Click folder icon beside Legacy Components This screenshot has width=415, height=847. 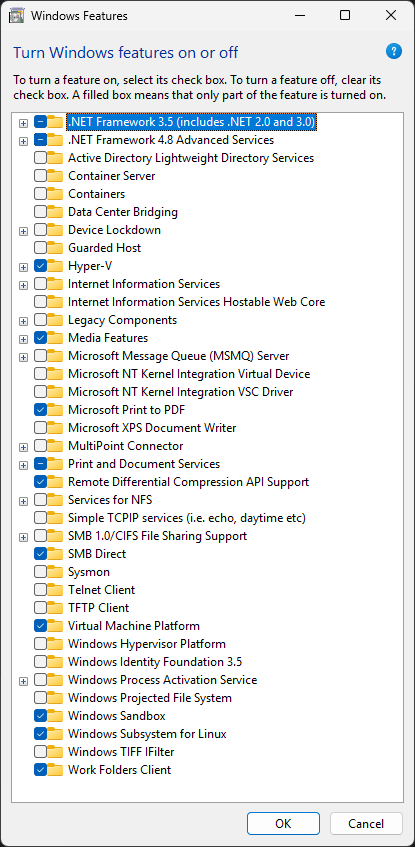point(55,320)
